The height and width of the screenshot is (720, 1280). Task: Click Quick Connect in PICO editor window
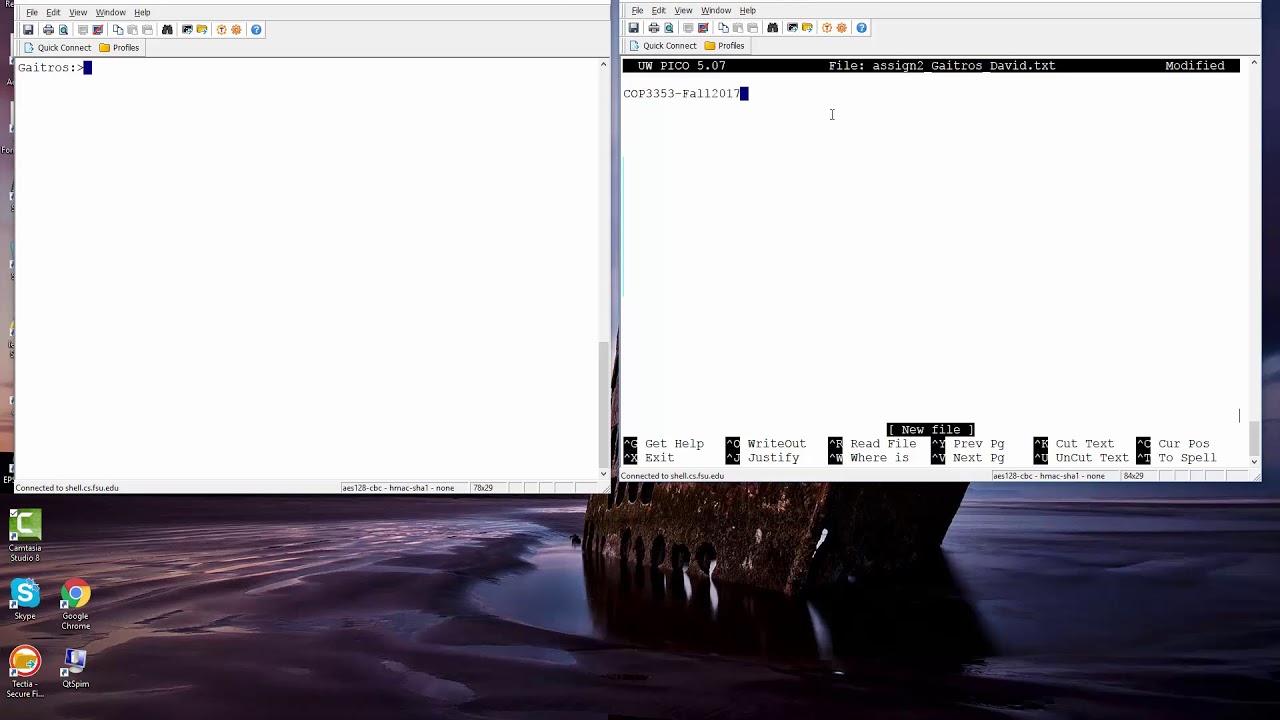point(662,46)
